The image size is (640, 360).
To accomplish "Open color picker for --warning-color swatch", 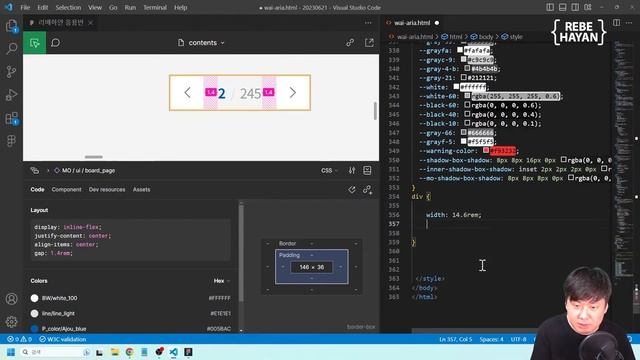I will click(486, 150).
